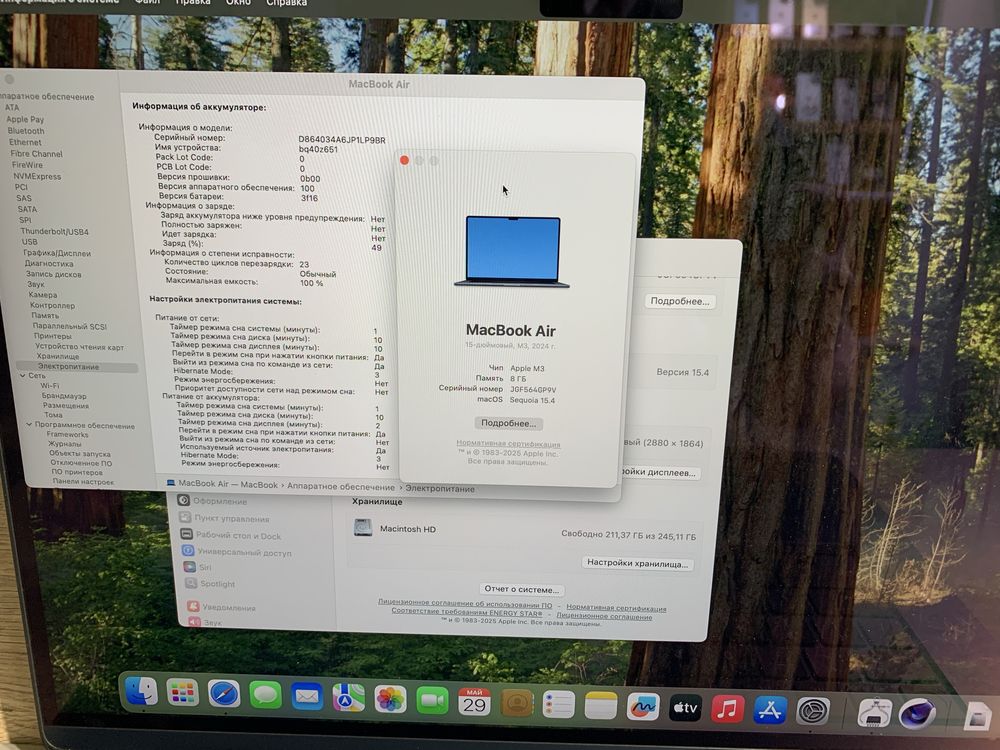Image resolution: width=1000 pixels, height=750 pixels.
Task: Select Графика/Дисплеи in the hardware list
Action: pos(57,253)
